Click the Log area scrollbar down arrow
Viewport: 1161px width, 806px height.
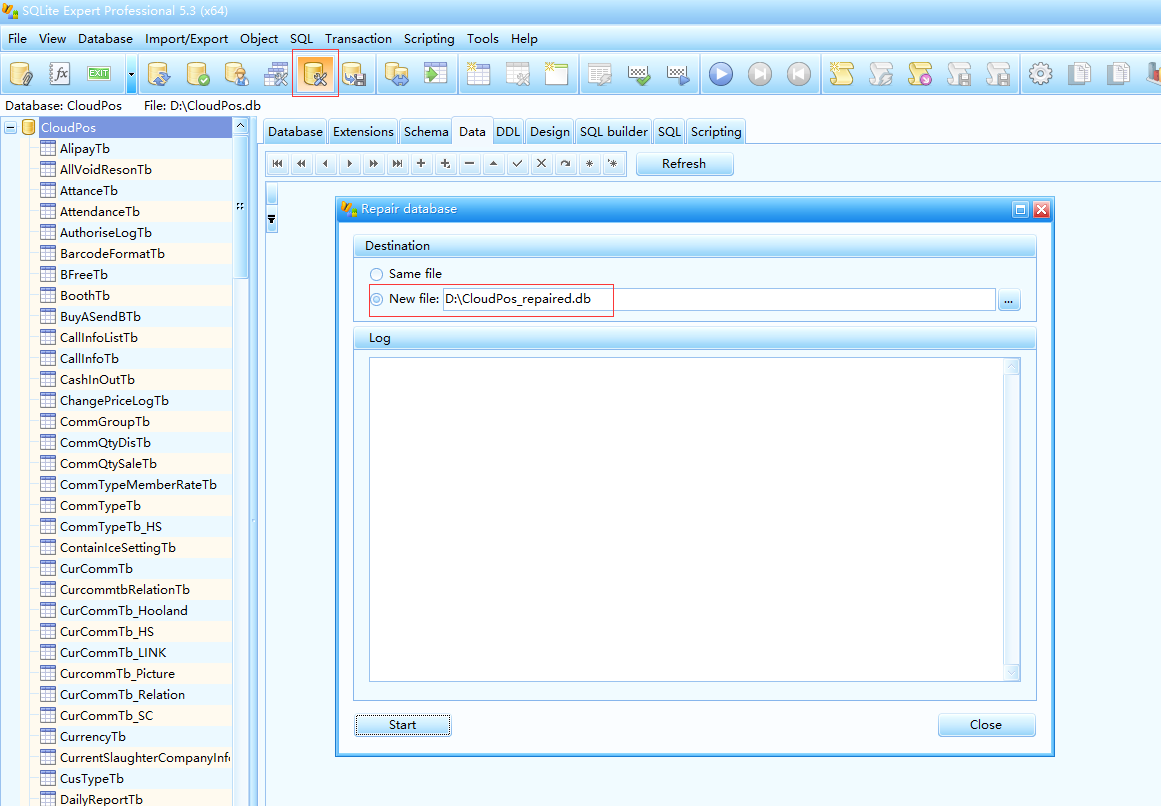coord(1011,673)
